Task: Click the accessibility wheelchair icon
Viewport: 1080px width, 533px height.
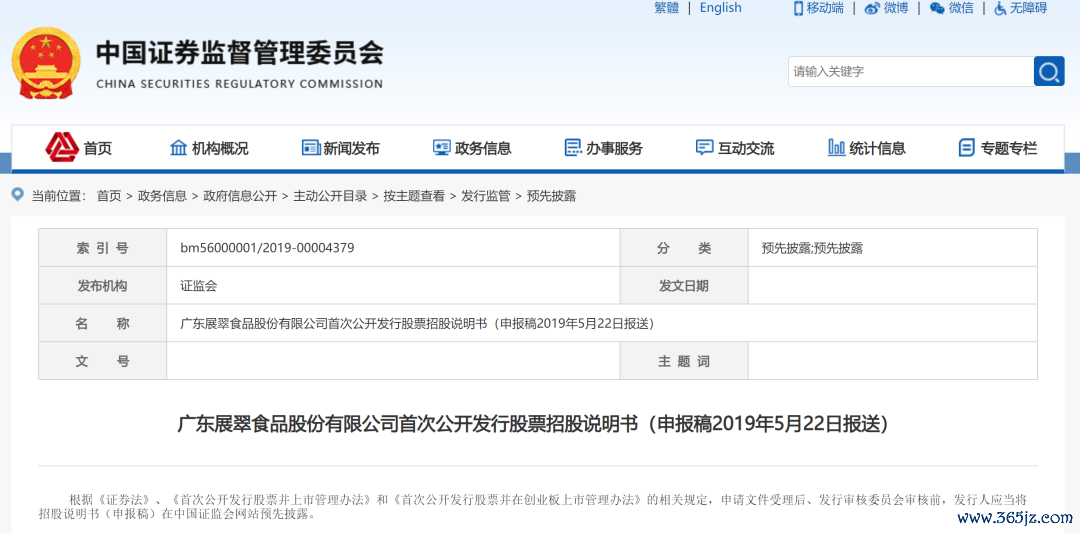Action: [999, 8]
